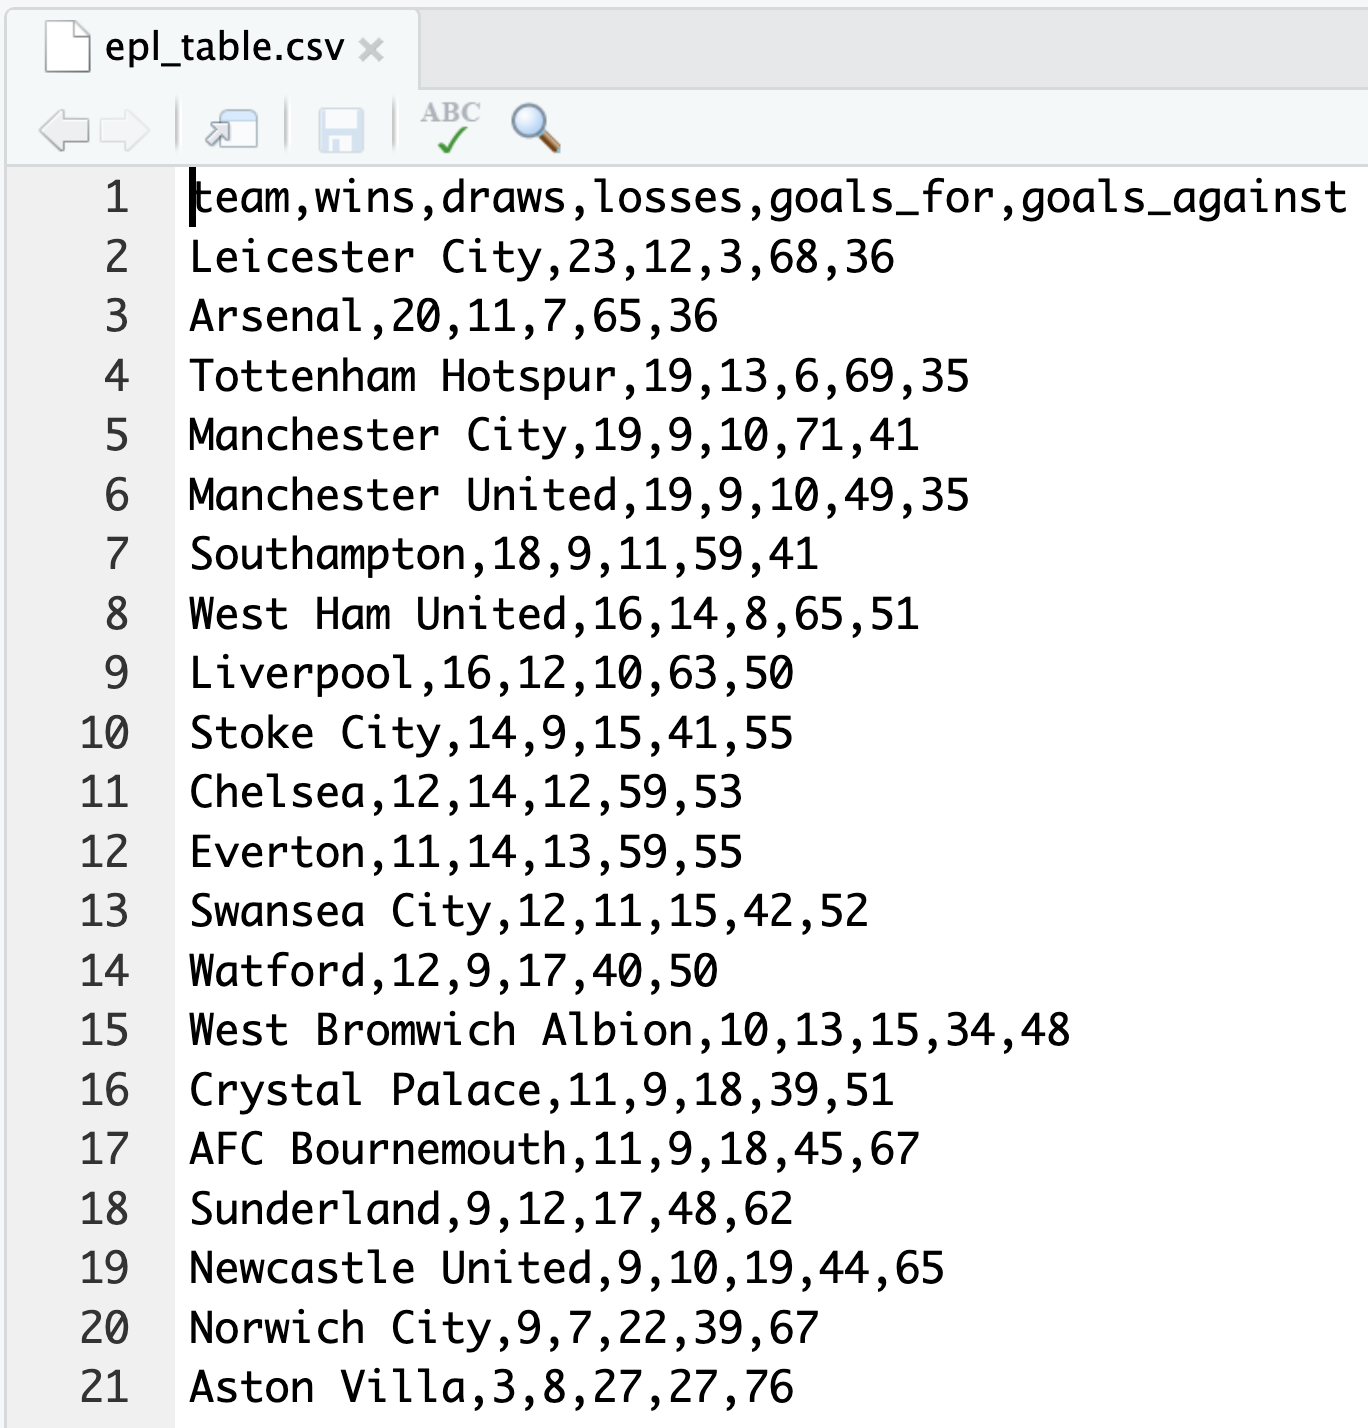Viewport: 1368px width, 1428px height.
Task: Click the file icon on epl_table.csv tab
Action: (67, 47)
